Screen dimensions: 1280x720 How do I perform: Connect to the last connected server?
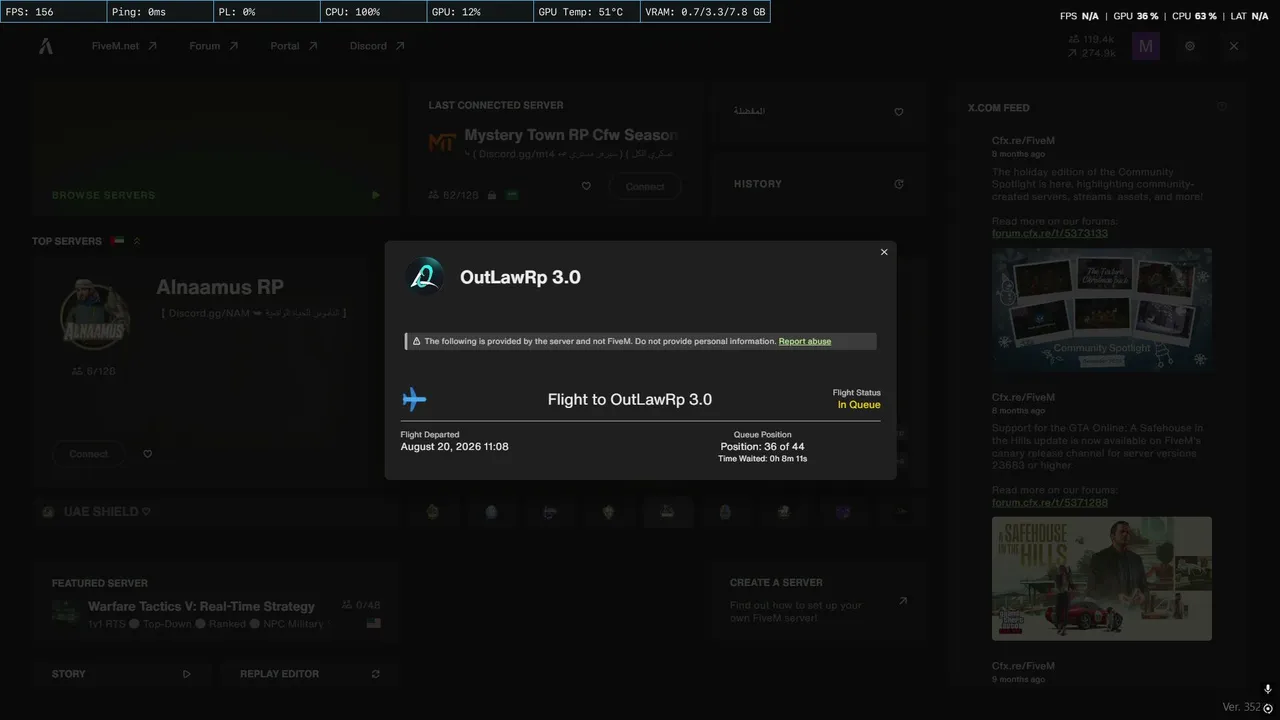click(x=645, y=186)
